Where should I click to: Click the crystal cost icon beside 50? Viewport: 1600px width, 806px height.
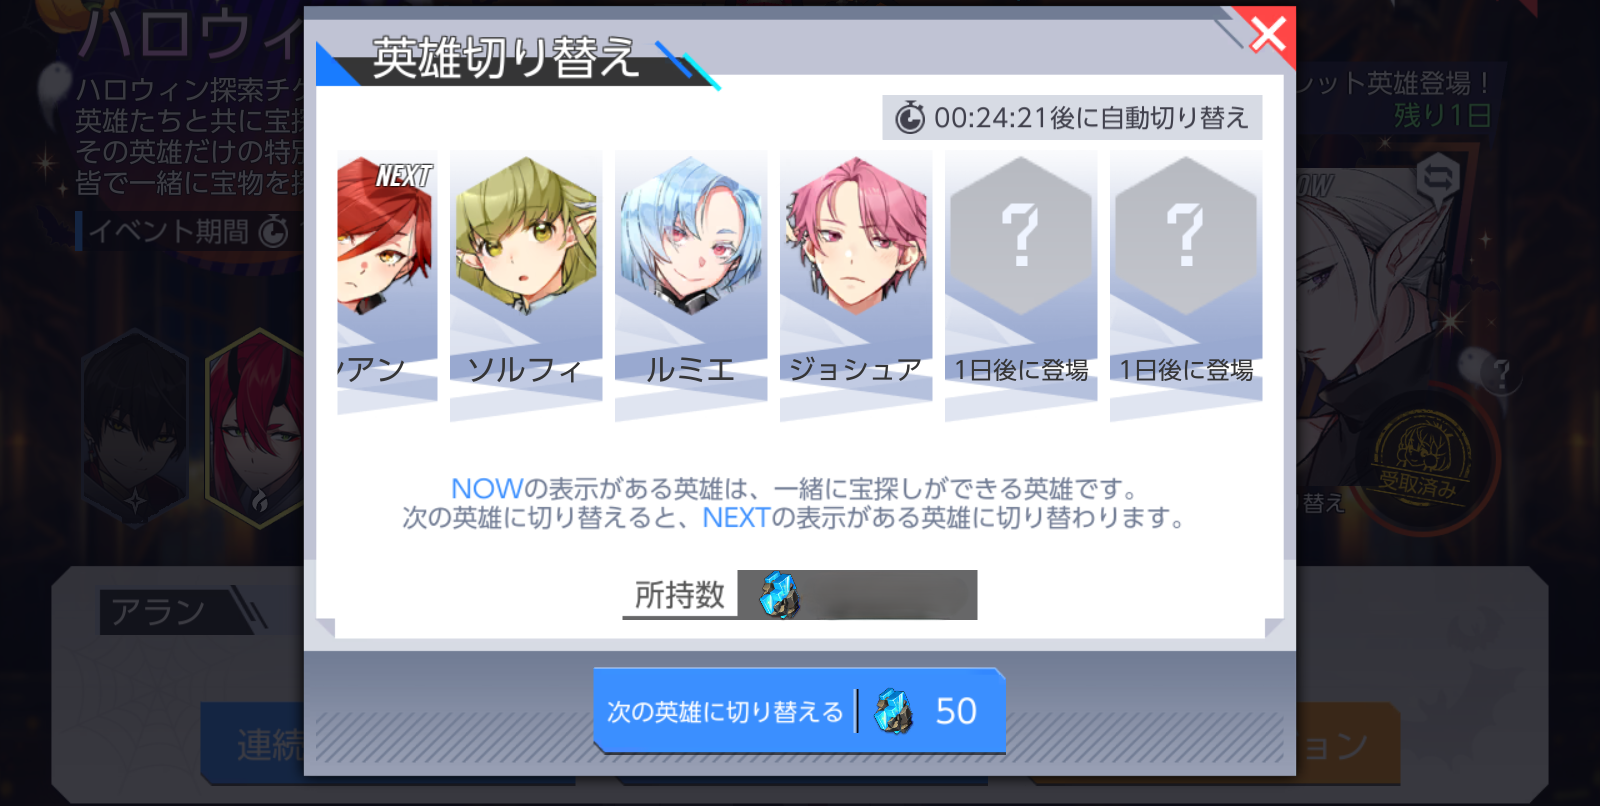[x=894, y=711]
